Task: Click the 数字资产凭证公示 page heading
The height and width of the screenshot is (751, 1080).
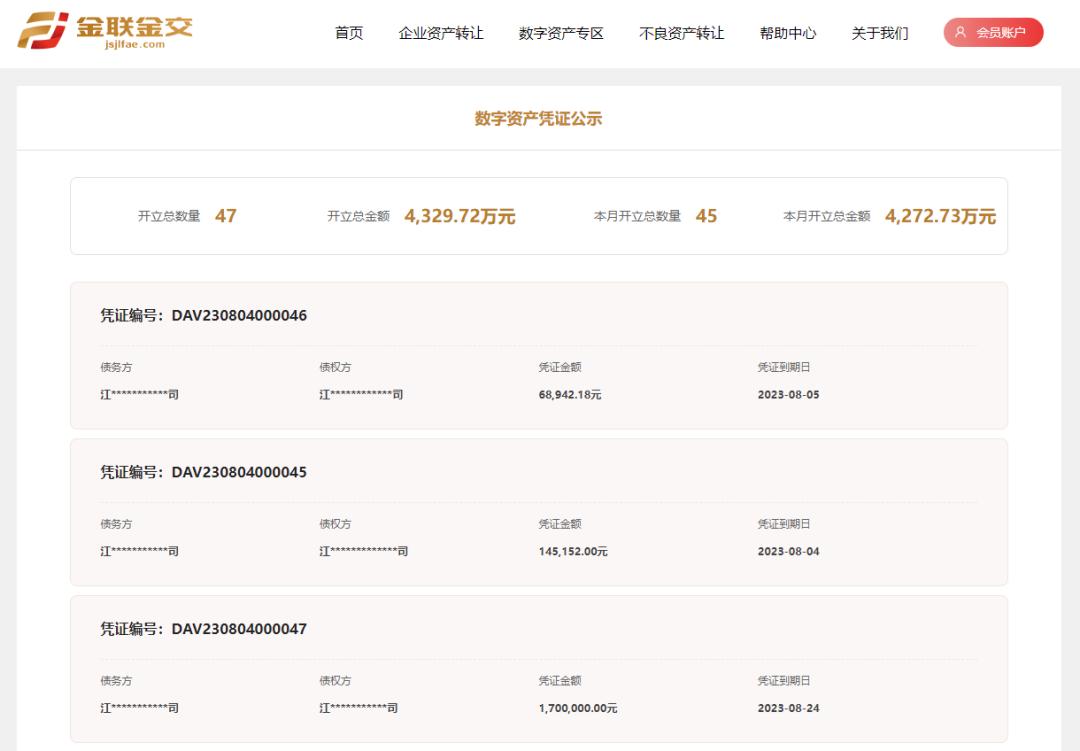Action: (540, 117)
